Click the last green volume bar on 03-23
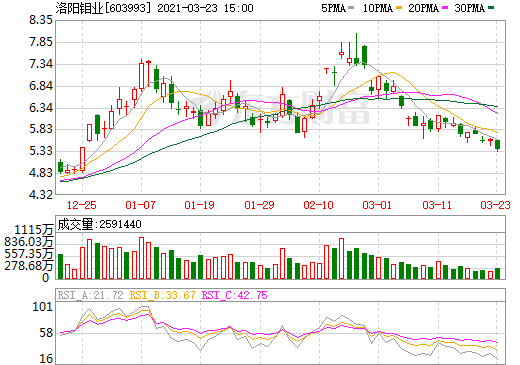This screenshot has height=365, width=520. pos(498,273)
